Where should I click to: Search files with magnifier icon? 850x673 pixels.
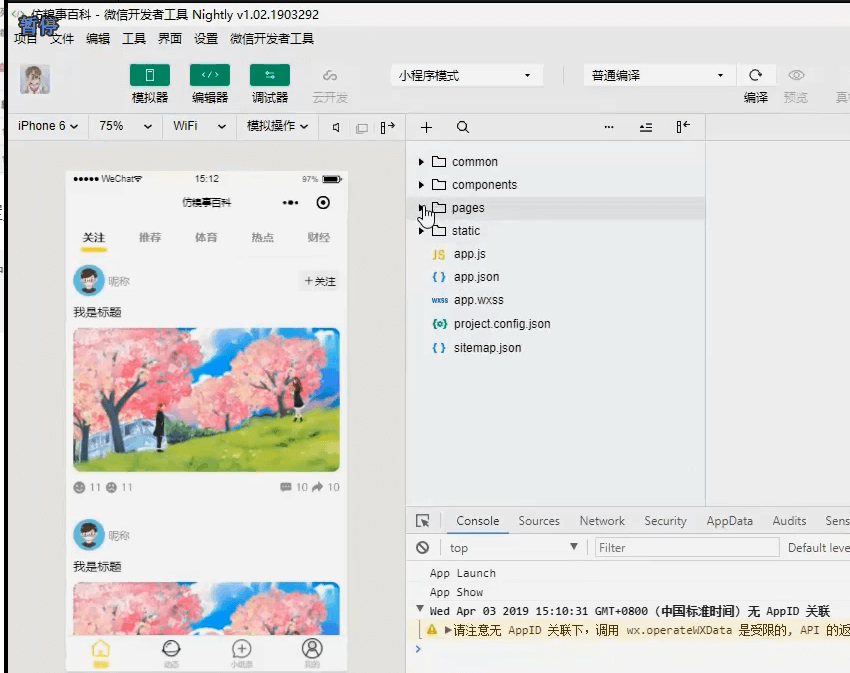click(x=462, y=127)
